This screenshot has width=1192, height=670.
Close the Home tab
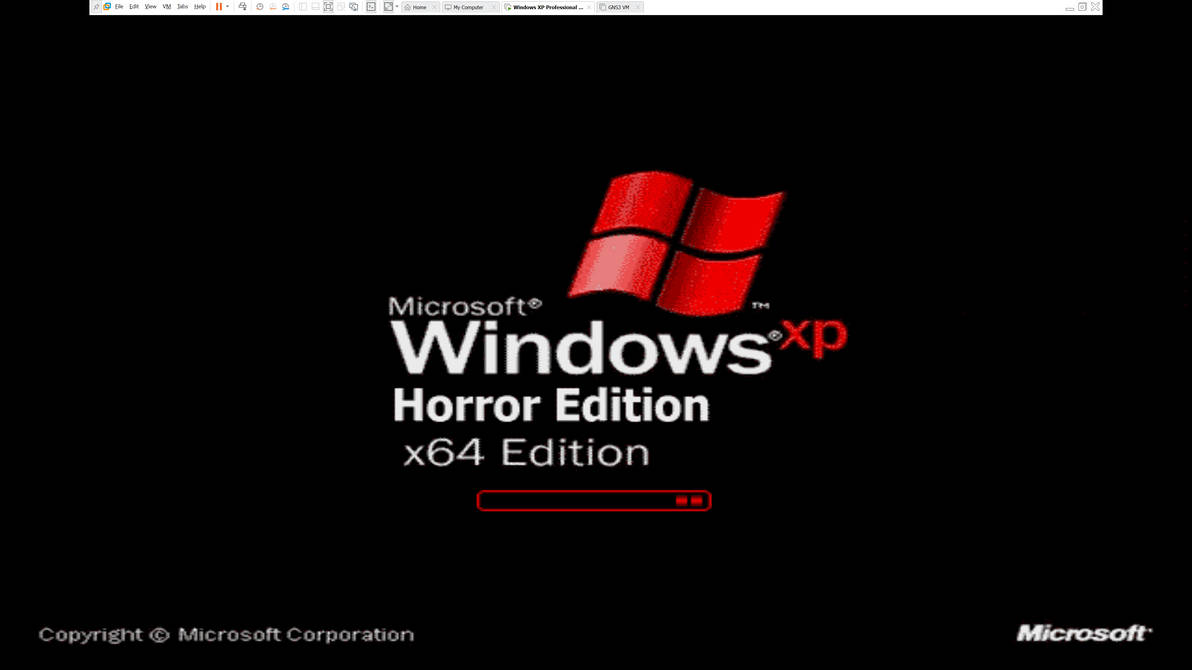(x=434, y=7)
